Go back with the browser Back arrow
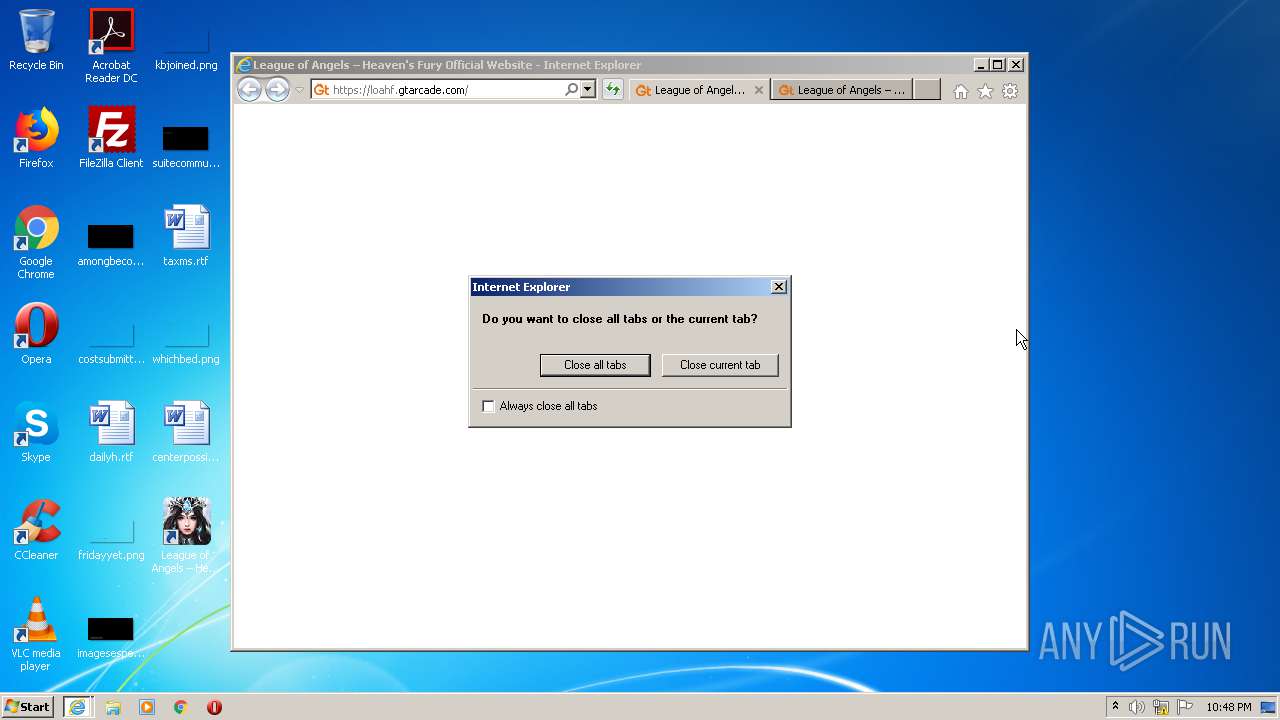Viewport: 1280px width, 720px height. tap(249, 90)
